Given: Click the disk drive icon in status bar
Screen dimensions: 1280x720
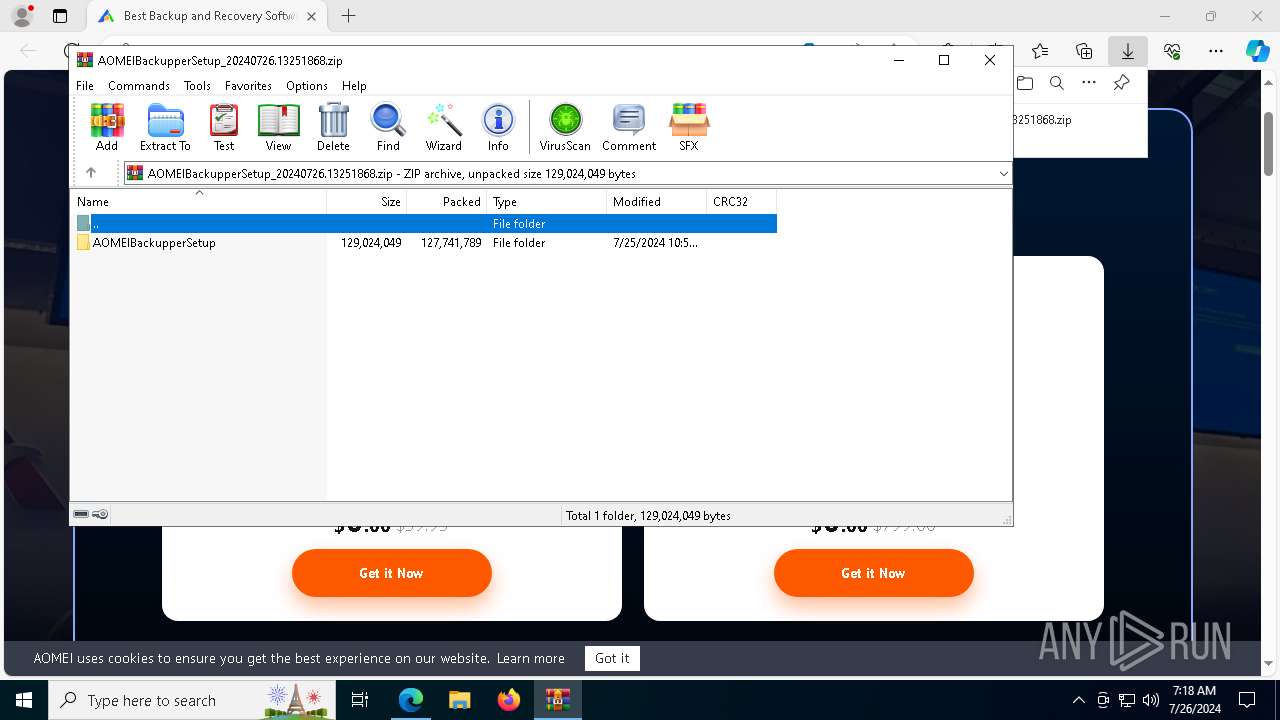Looking at the screenshot, I should pos(81,514).
